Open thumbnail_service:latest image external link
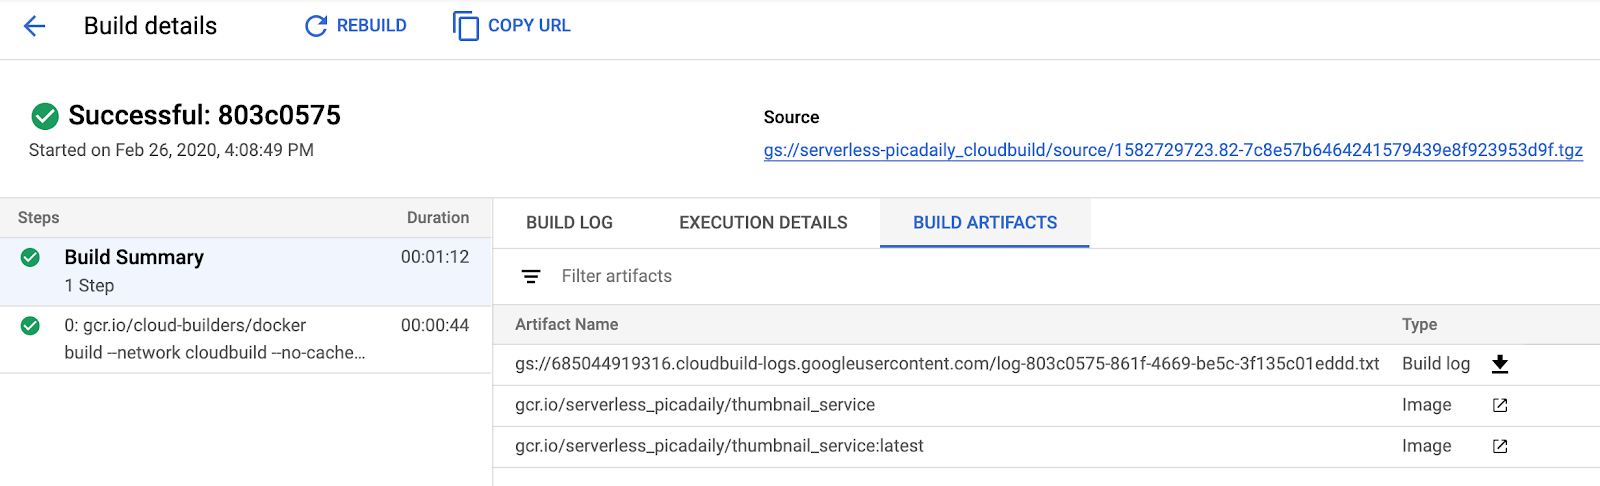Screen dimensions: 1600x486 click(x=1500, y=446)
